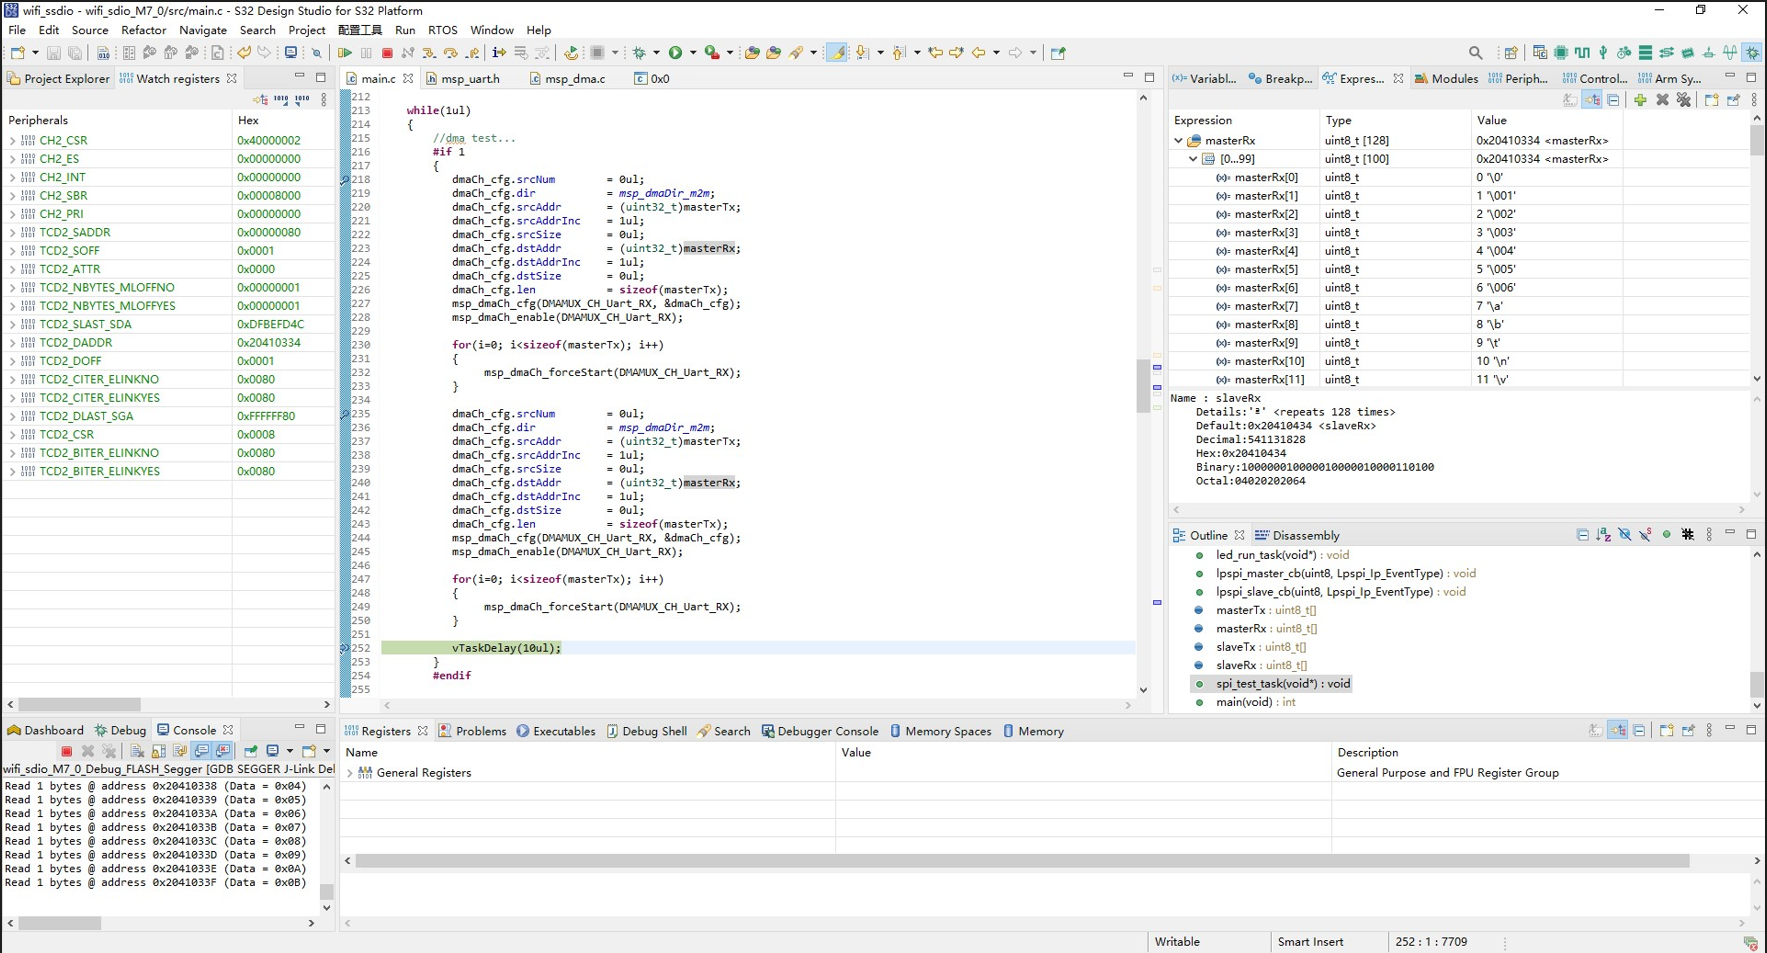Expand the General Registers group
The height and width of the screenshot is (953, 1767).
(x=350, y=773)
